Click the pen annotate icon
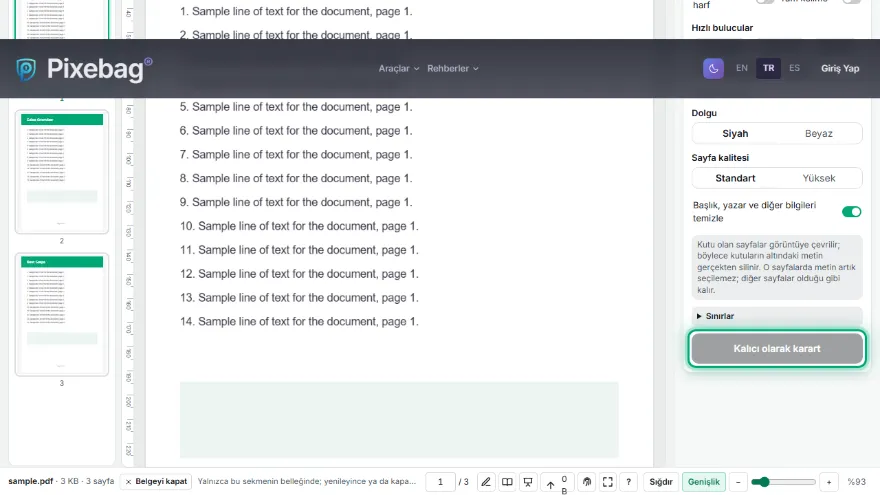Screen dimensions: 880x495 486,482
